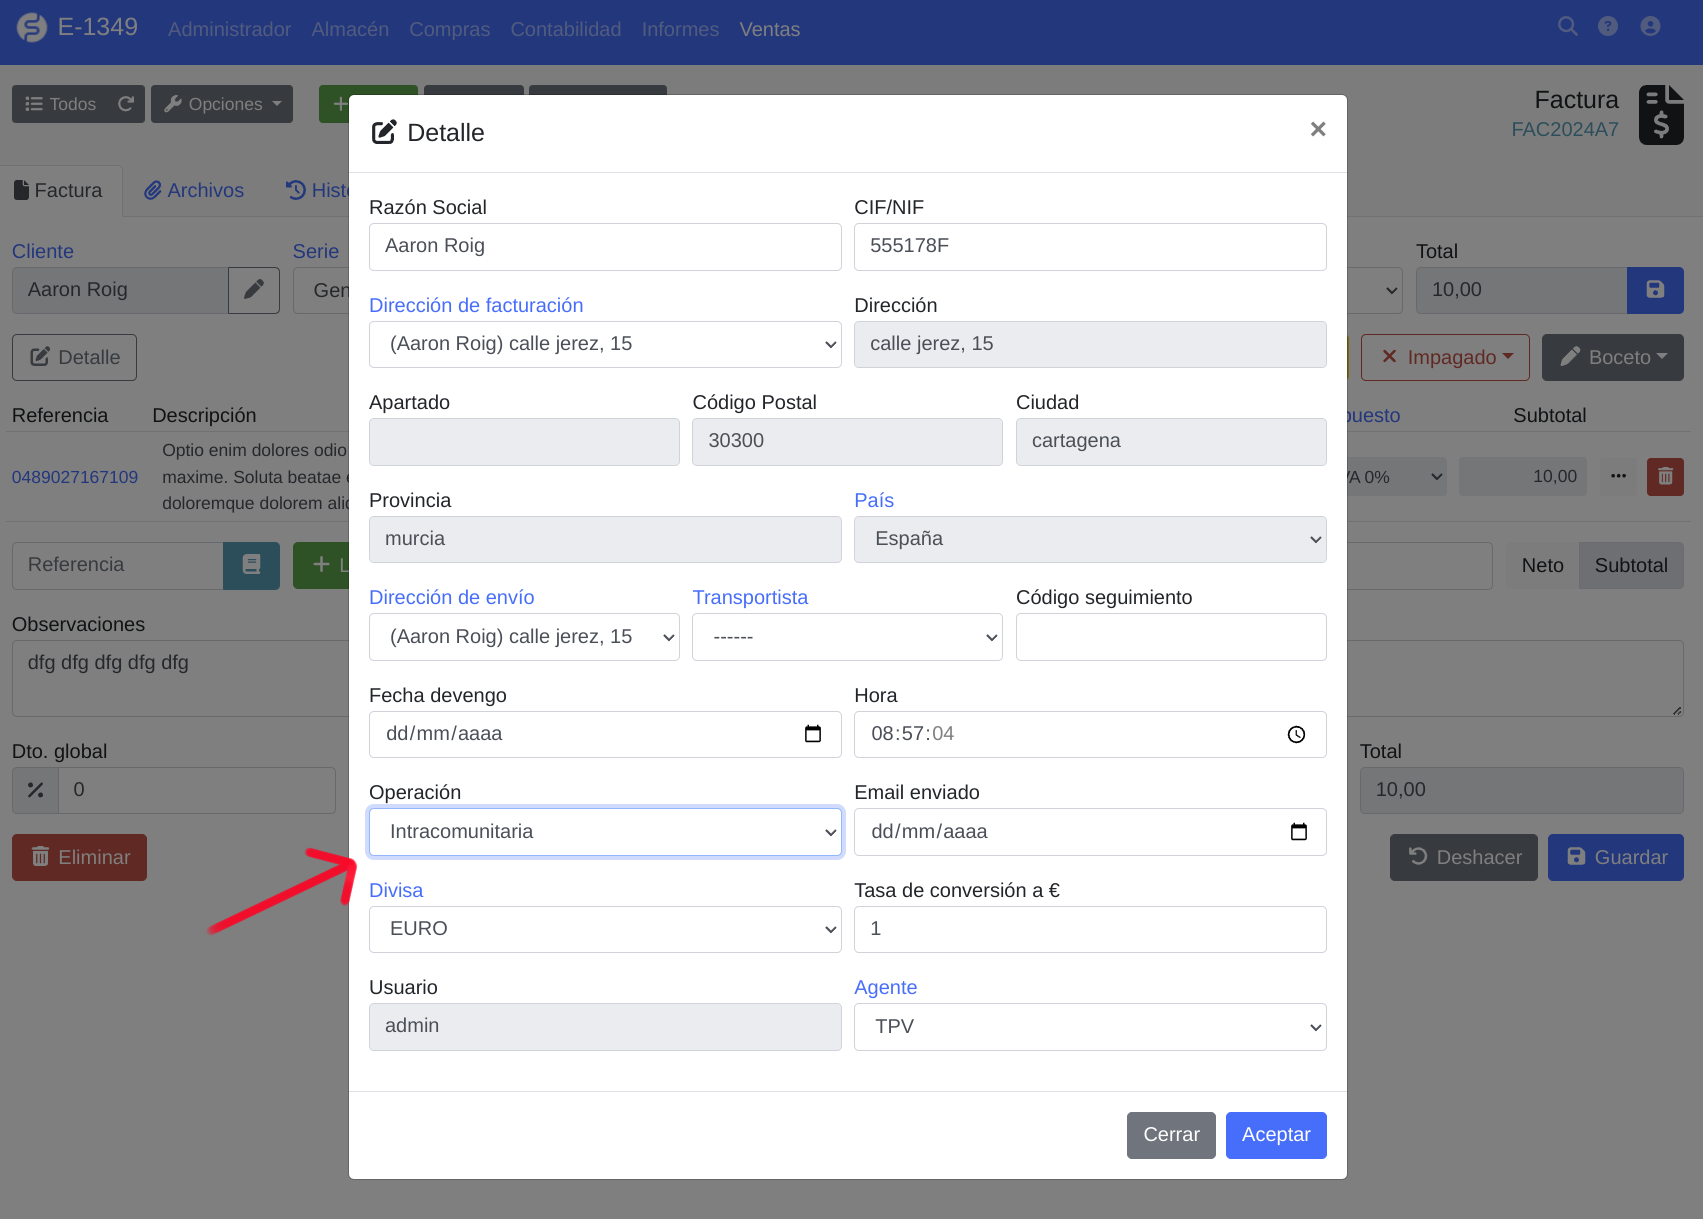Open the Boceto status dropdown
1703x1219 pixels.
point(1612,357)
